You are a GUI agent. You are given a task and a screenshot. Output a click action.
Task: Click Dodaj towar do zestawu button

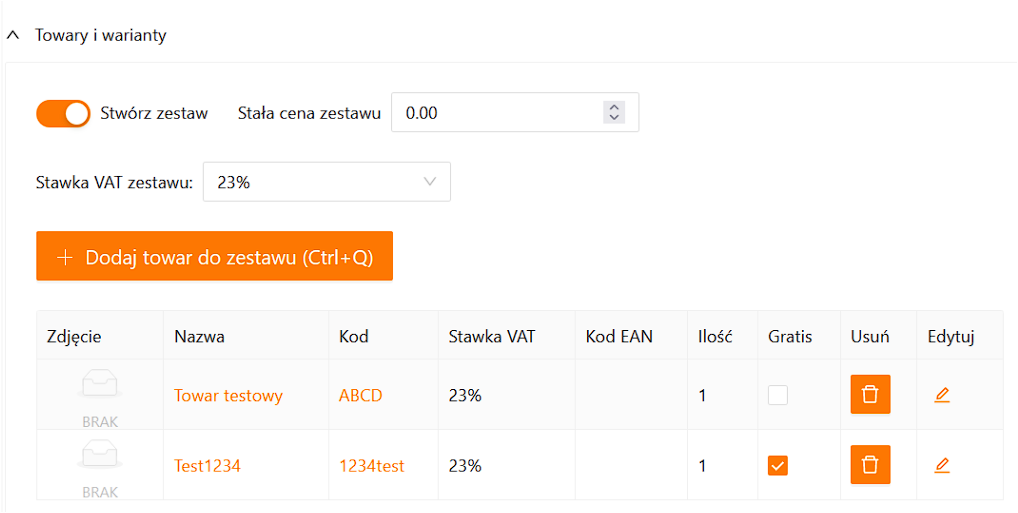(214, 257)
